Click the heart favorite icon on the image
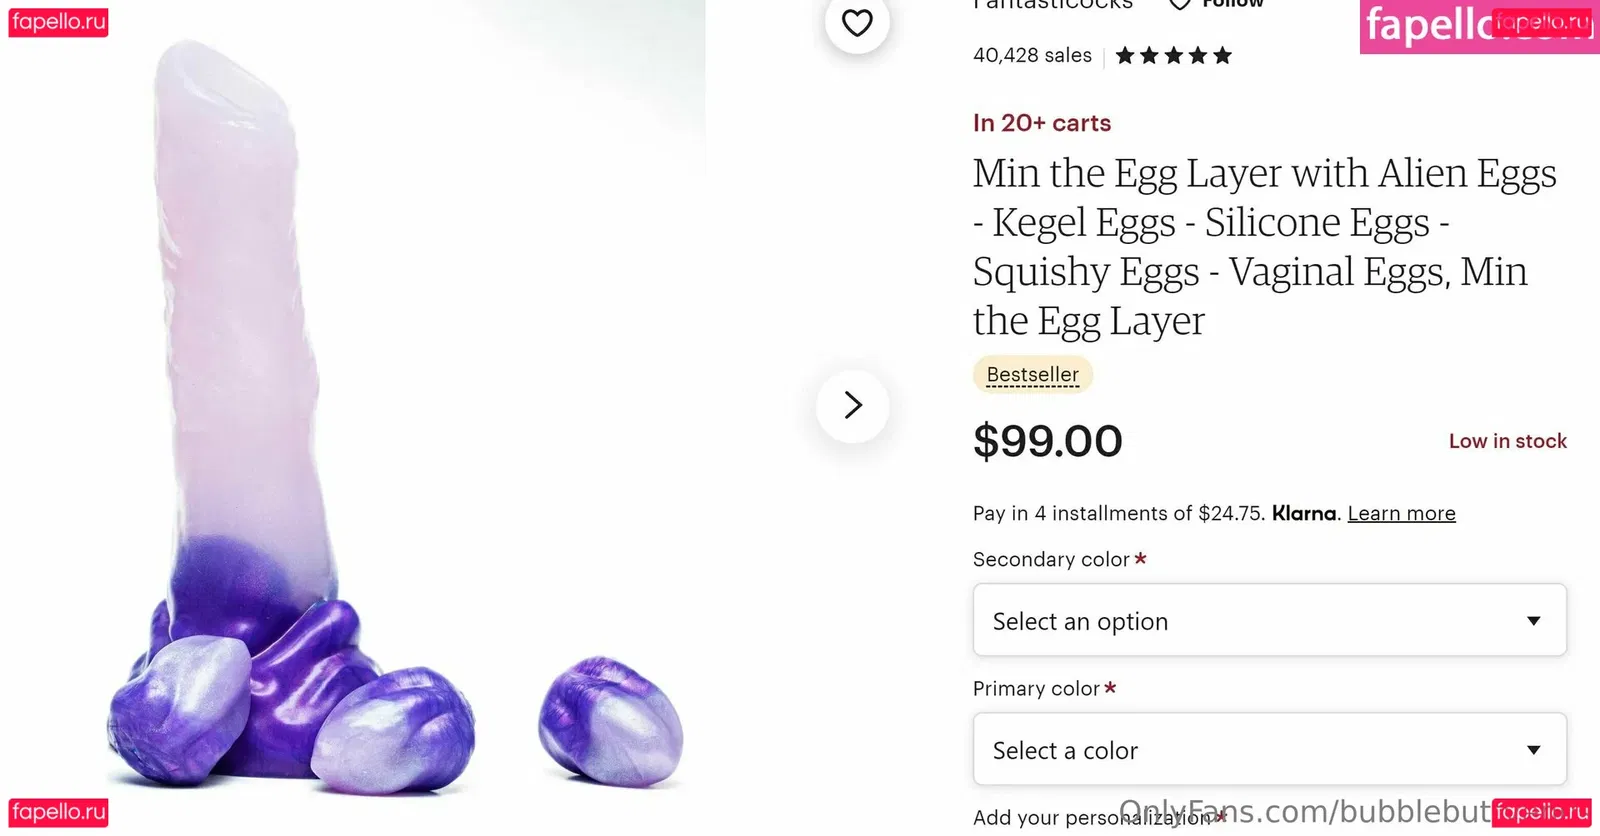Image resolution: width=1600 pixels, height=836 pixels. tap(857, 23)
